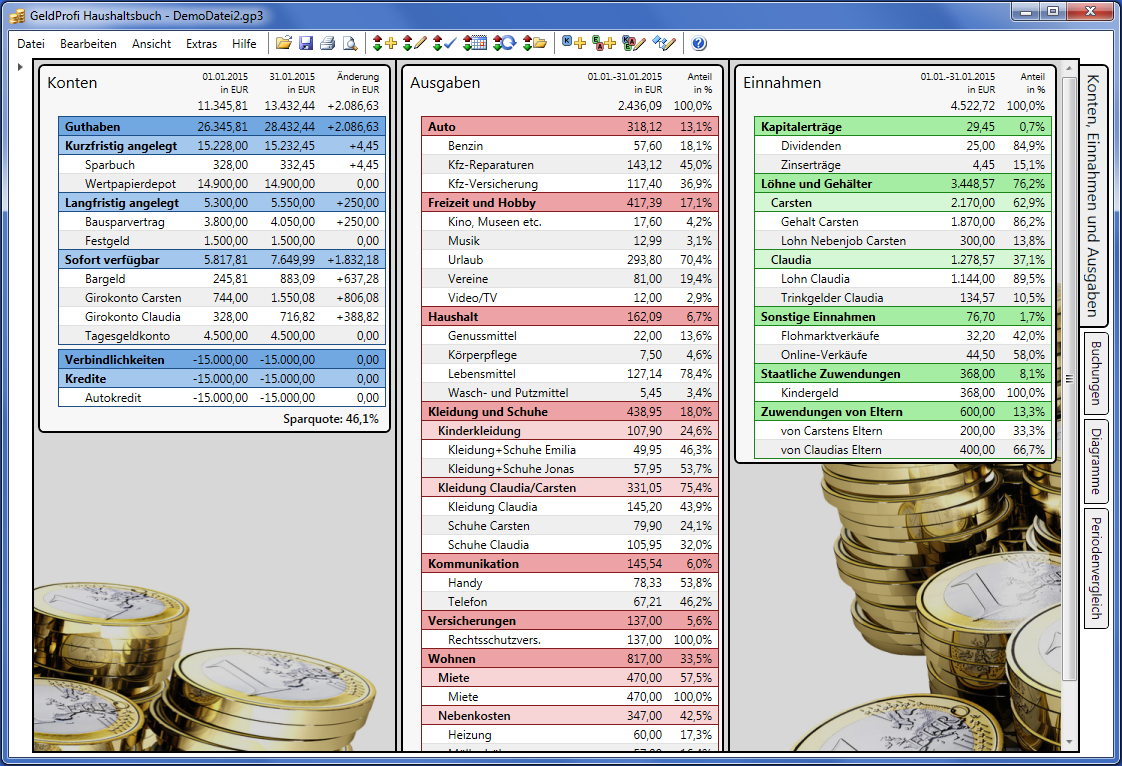Print using the printer icon
This screenshot has height=766, width=1122.
[328, 43]
